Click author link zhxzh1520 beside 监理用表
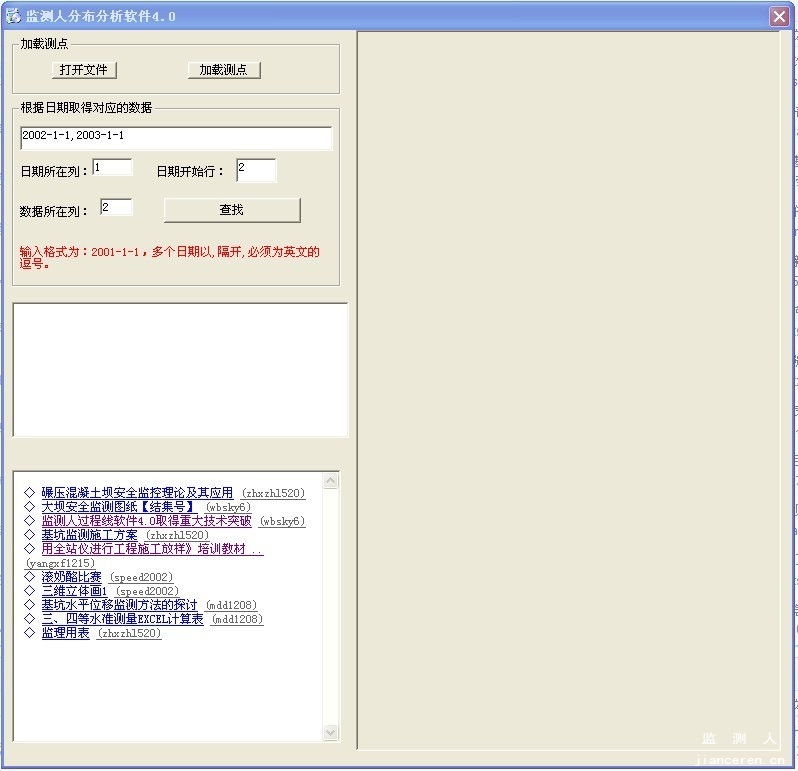Viewport: 798px width, 771px height. pyautogui.click(x=130, y=633)
